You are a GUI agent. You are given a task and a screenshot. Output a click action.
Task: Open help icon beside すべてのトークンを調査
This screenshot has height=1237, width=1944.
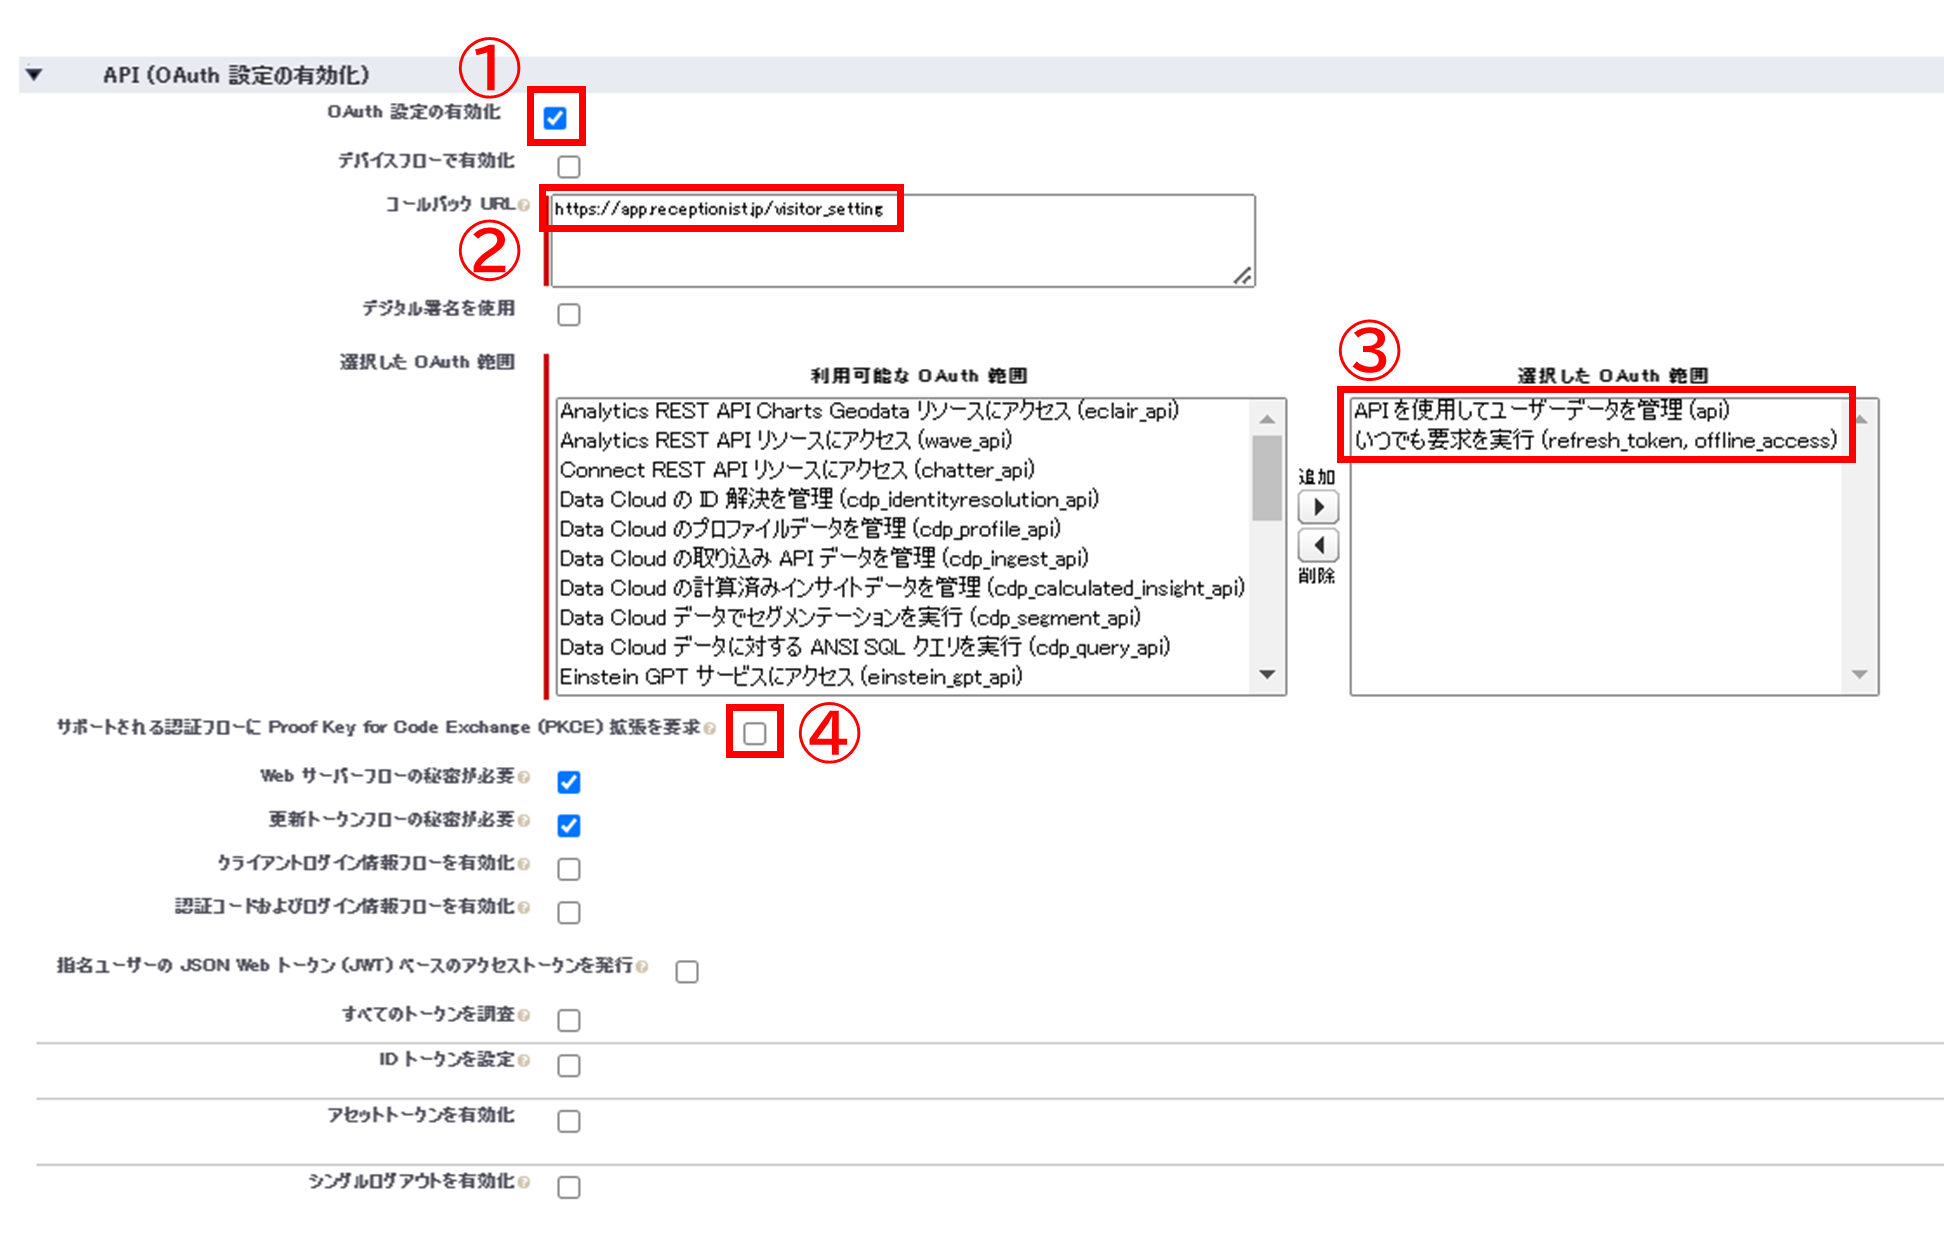tap(524, 1015)
